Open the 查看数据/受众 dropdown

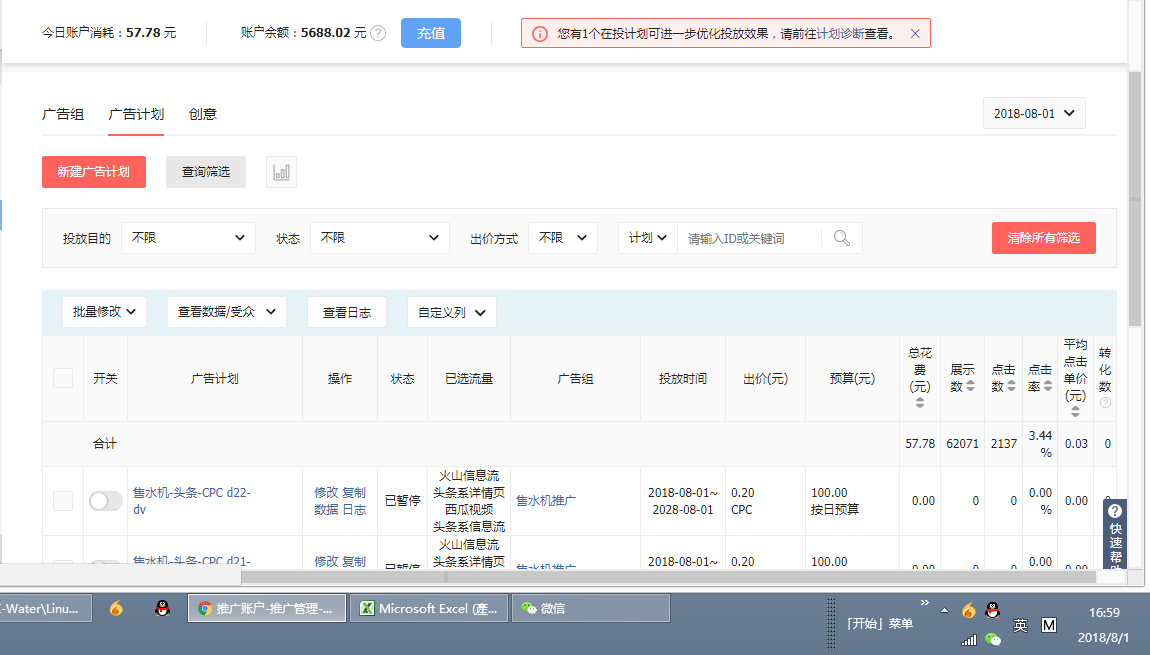click(x=227, y=312)
